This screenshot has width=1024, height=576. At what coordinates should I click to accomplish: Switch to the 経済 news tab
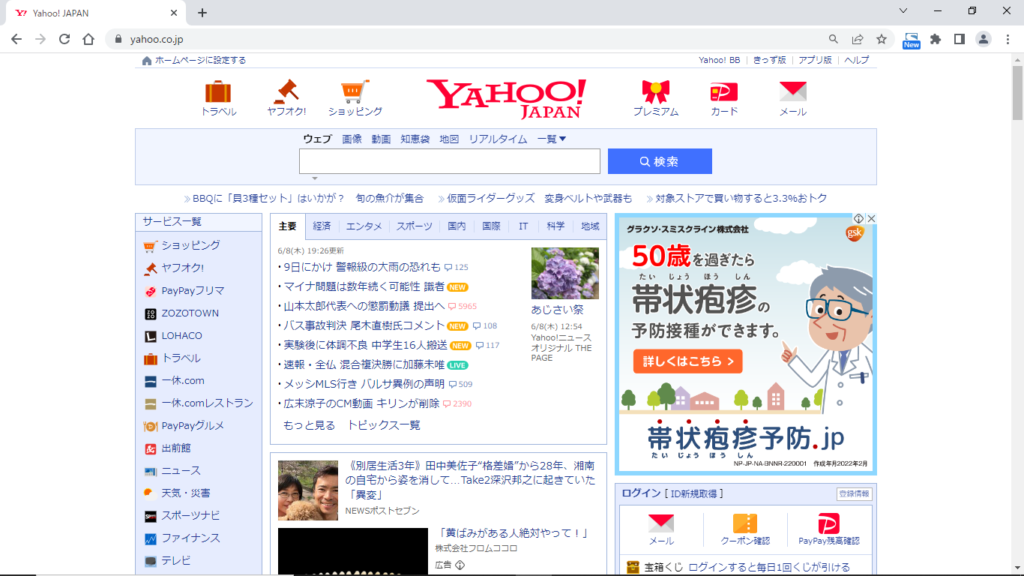tap(322, 226)
